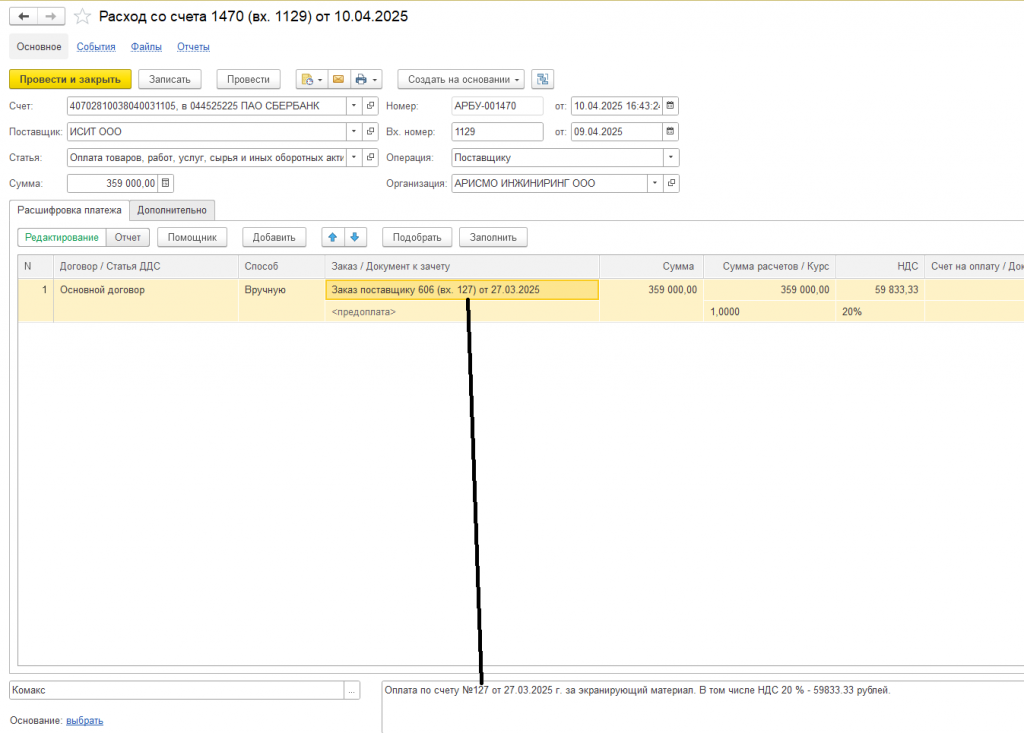This screenshot has height=733, width=1024.
Task: Click the Записать button
Action: tap(170, 79)
